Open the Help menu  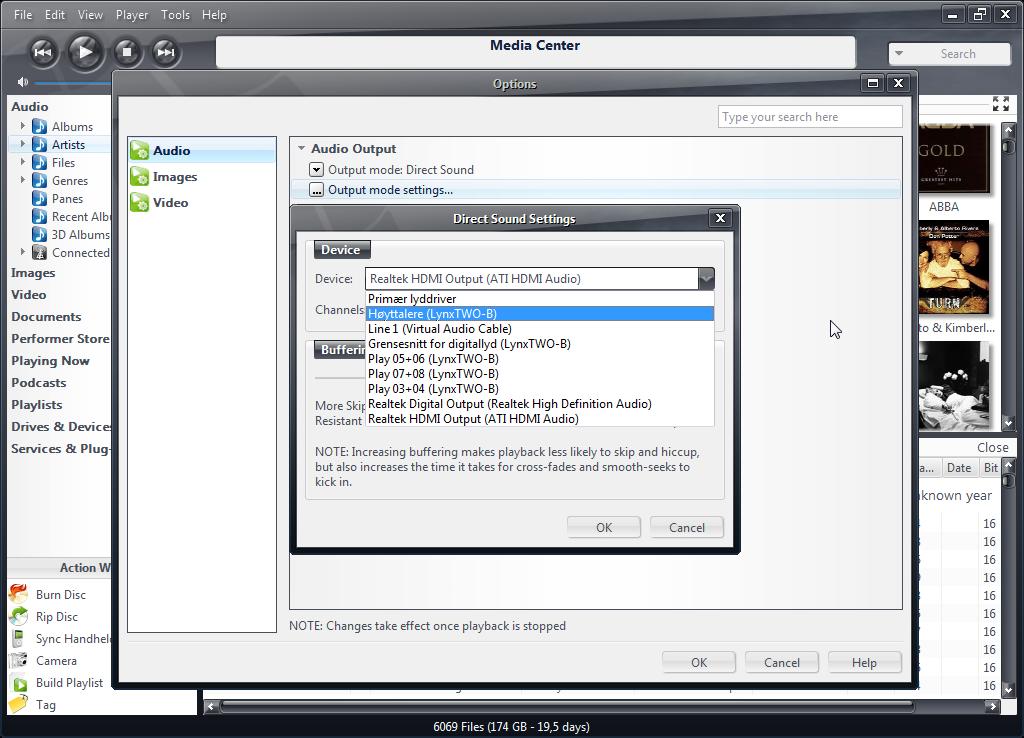pos(214,14)
